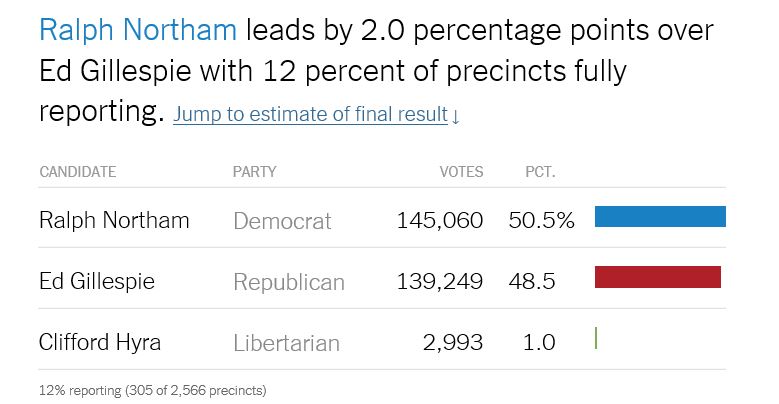Jump to estimate of final result
Viewport: 779px width, 404px height.
310,115
